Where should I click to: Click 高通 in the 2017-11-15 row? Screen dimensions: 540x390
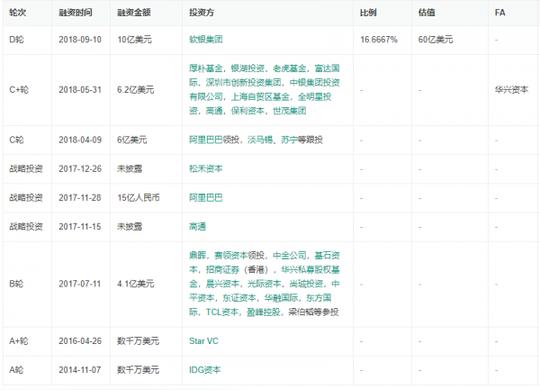(x=198, y=226)
